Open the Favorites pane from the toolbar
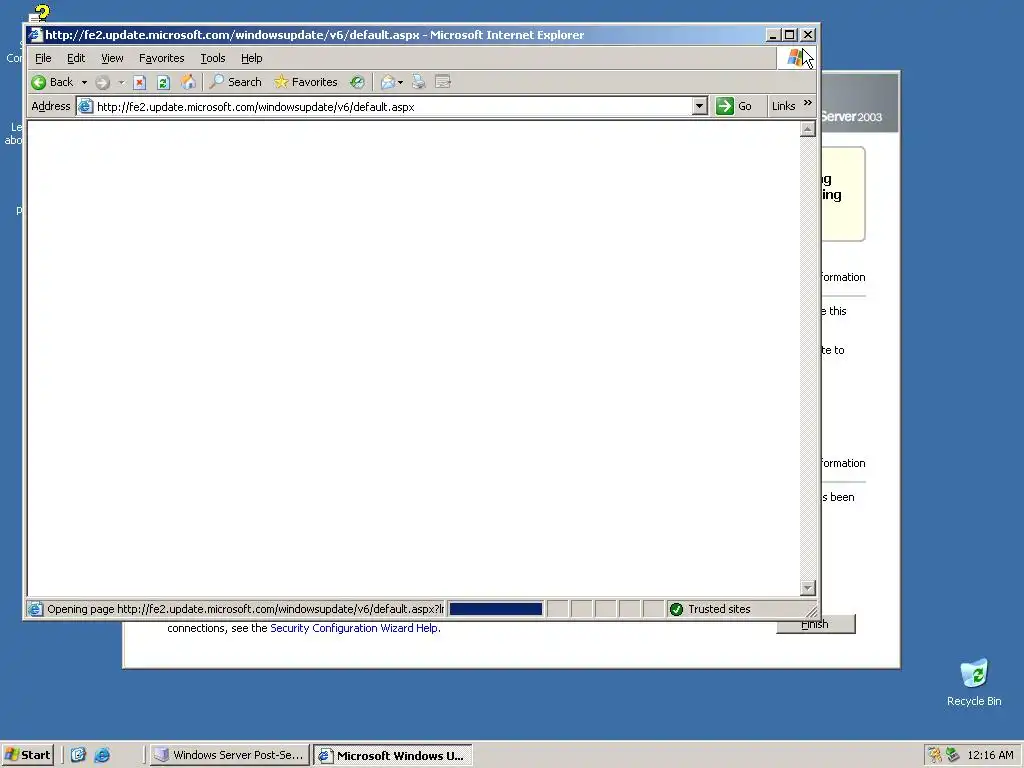This screenshot has height=768, width=1024. [x=306, y=82]
